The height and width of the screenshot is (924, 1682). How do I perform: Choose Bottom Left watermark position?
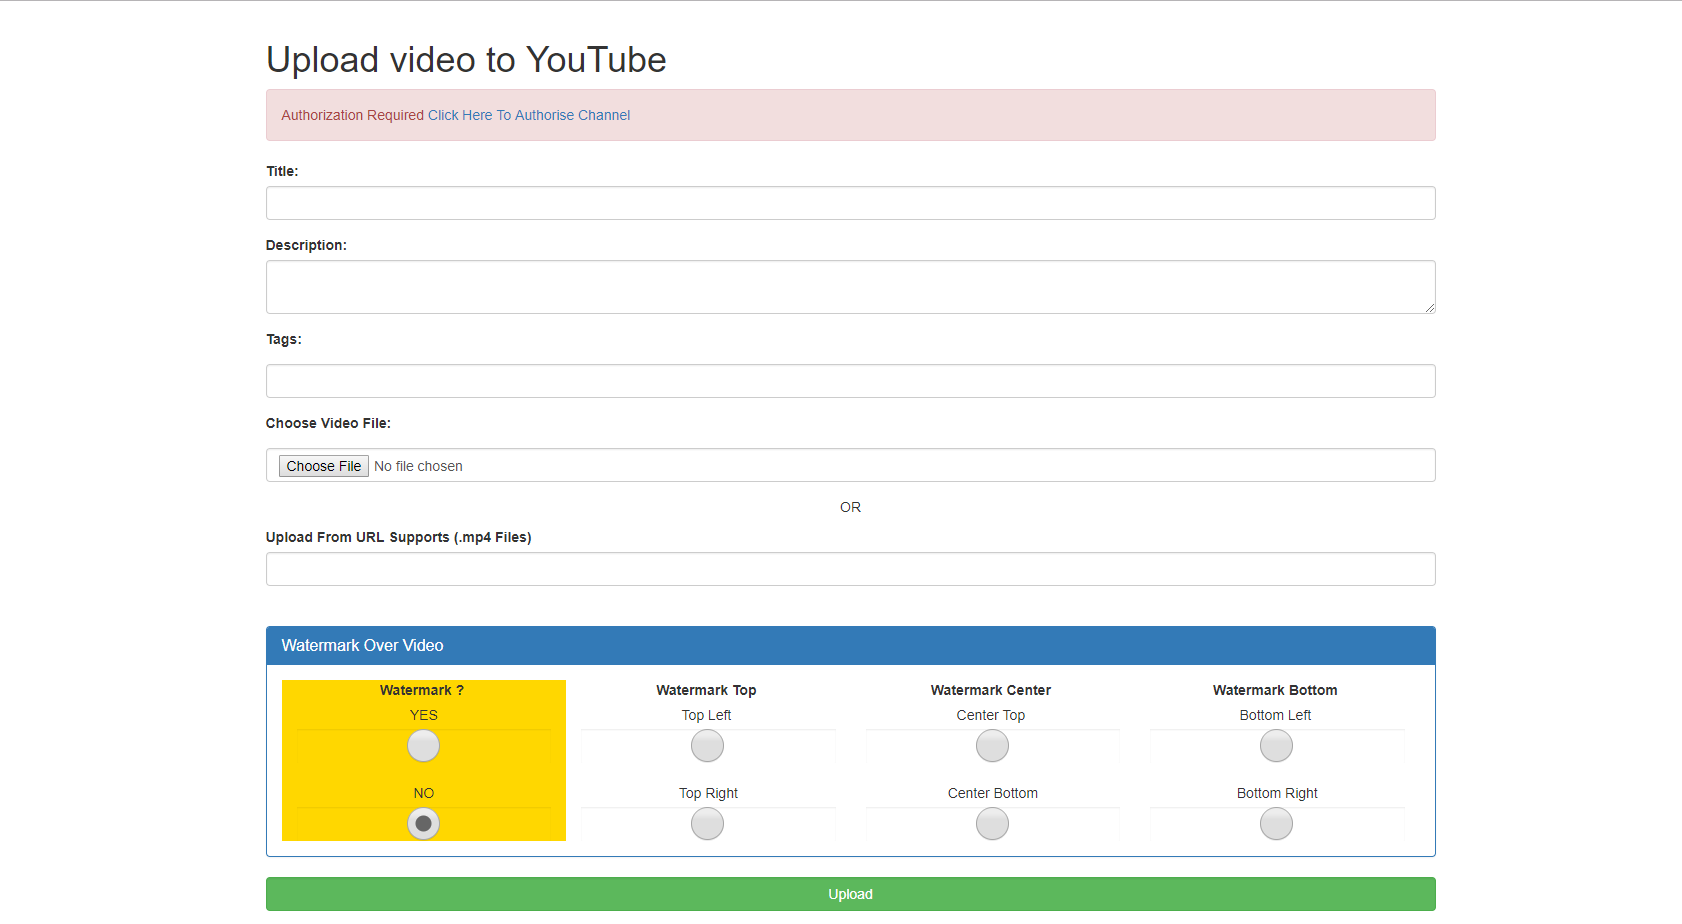click(x=1276, y=746)
